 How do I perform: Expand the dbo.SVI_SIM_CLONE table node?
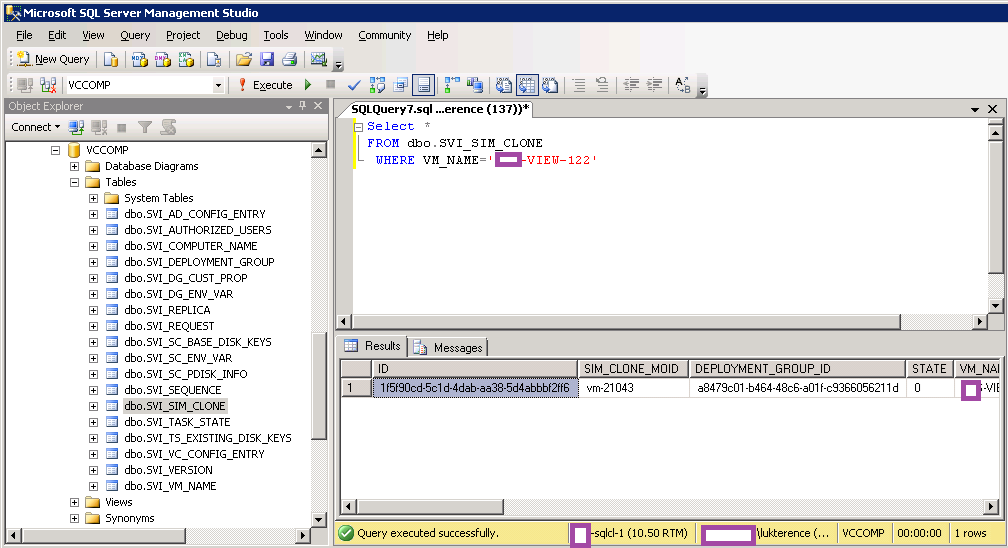[x=93, y=406]
